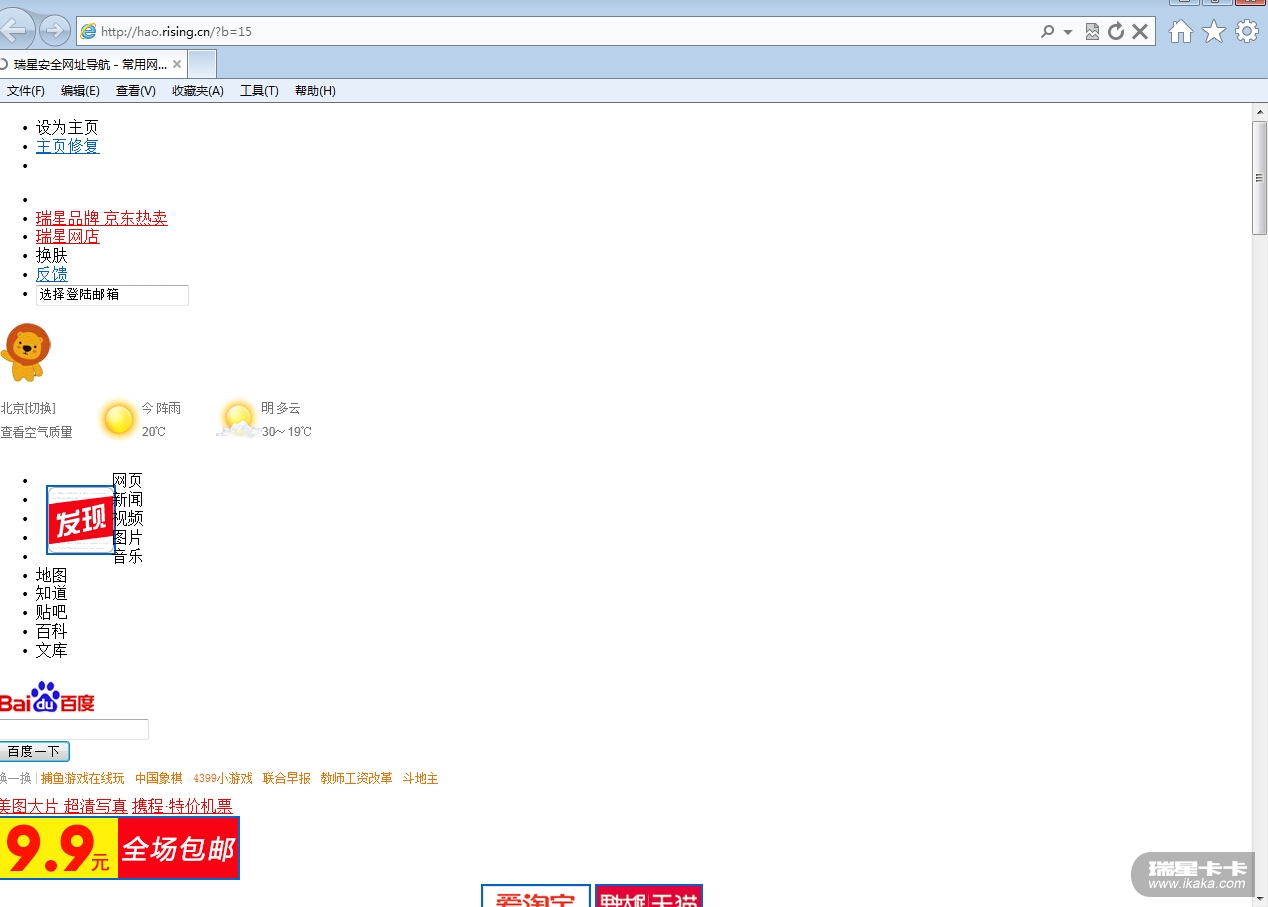Select the 瑞星安全网址导航 tab
Viewport: 1268px width, 907px height.
click(x=92, y=64)
